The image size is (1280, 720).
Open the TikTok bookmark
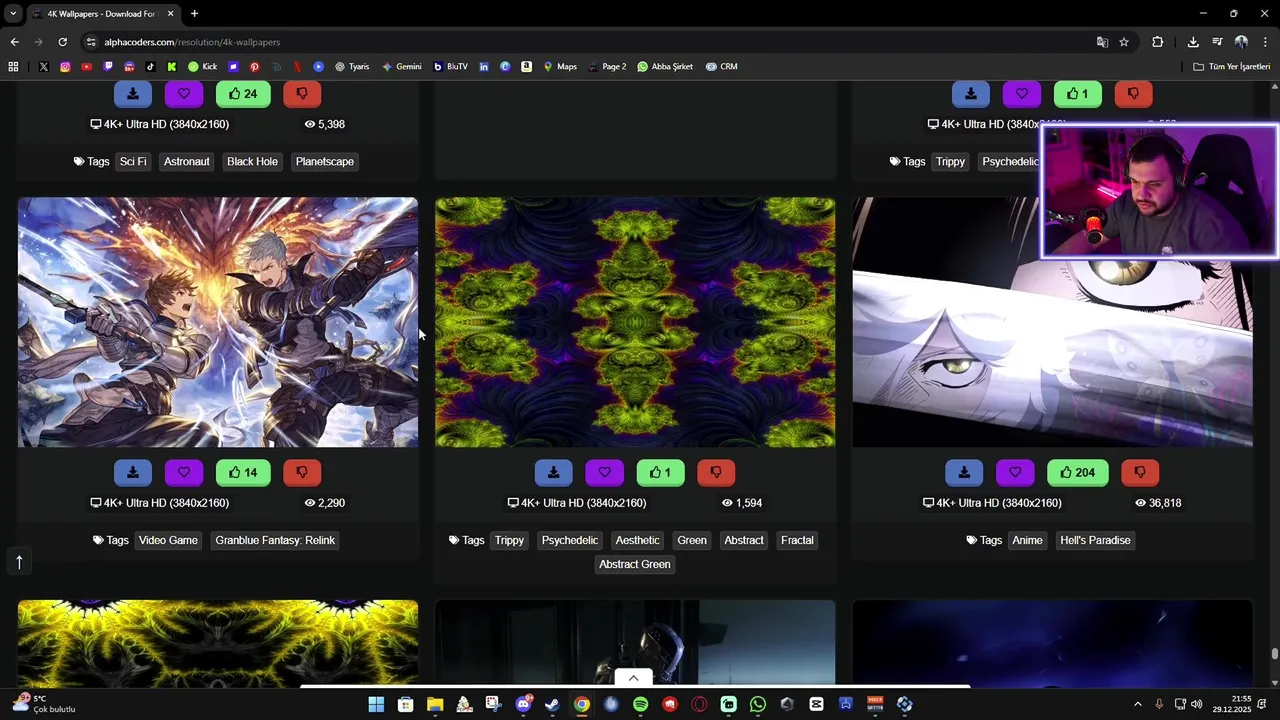[x=150, y=67]
